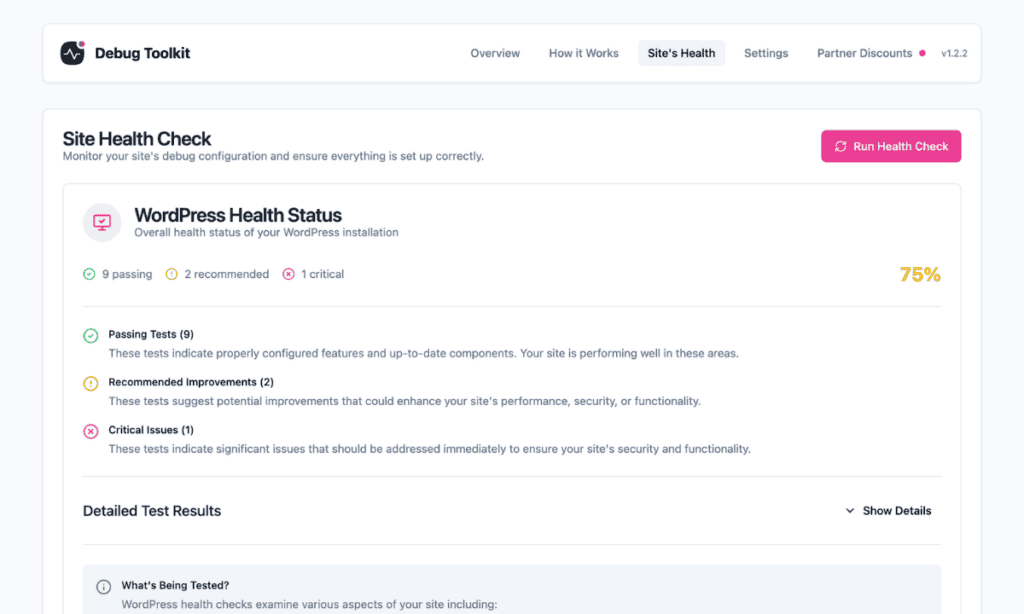Click the WordPress Health Status heading
Viewport: 1024px width, 614px height.
pyautogui.click(x=238, y=215)
